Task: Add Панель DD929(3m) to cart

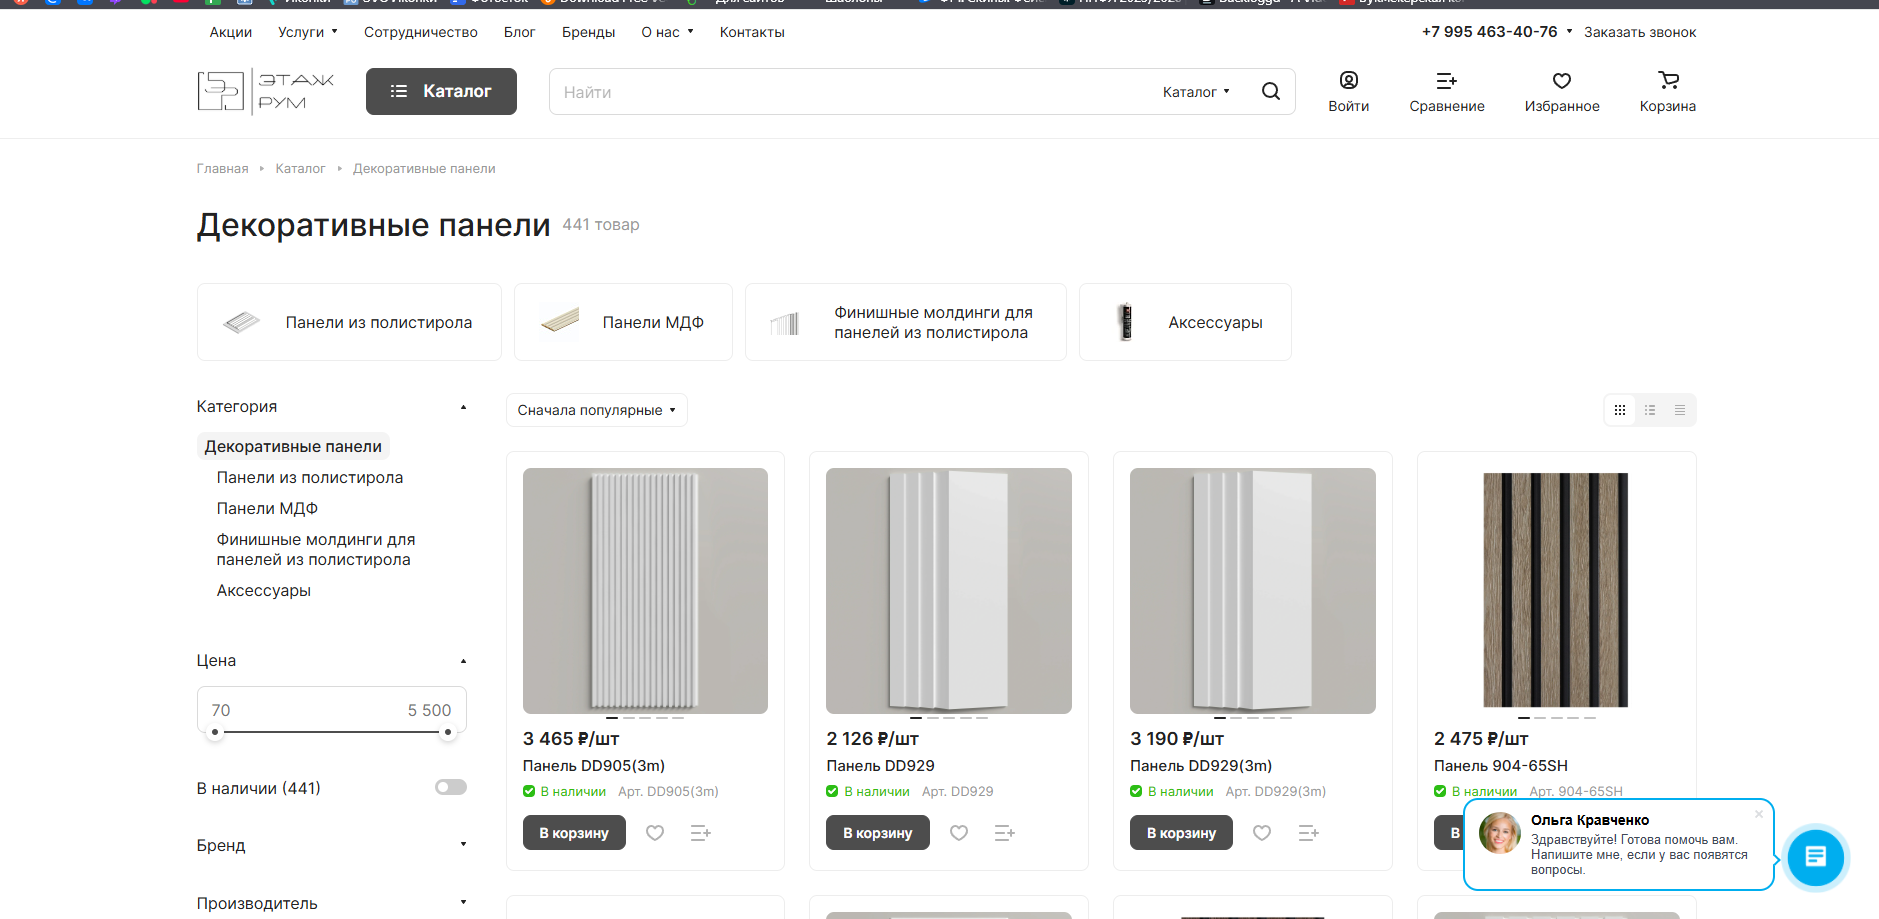Action: (1181, 833)
